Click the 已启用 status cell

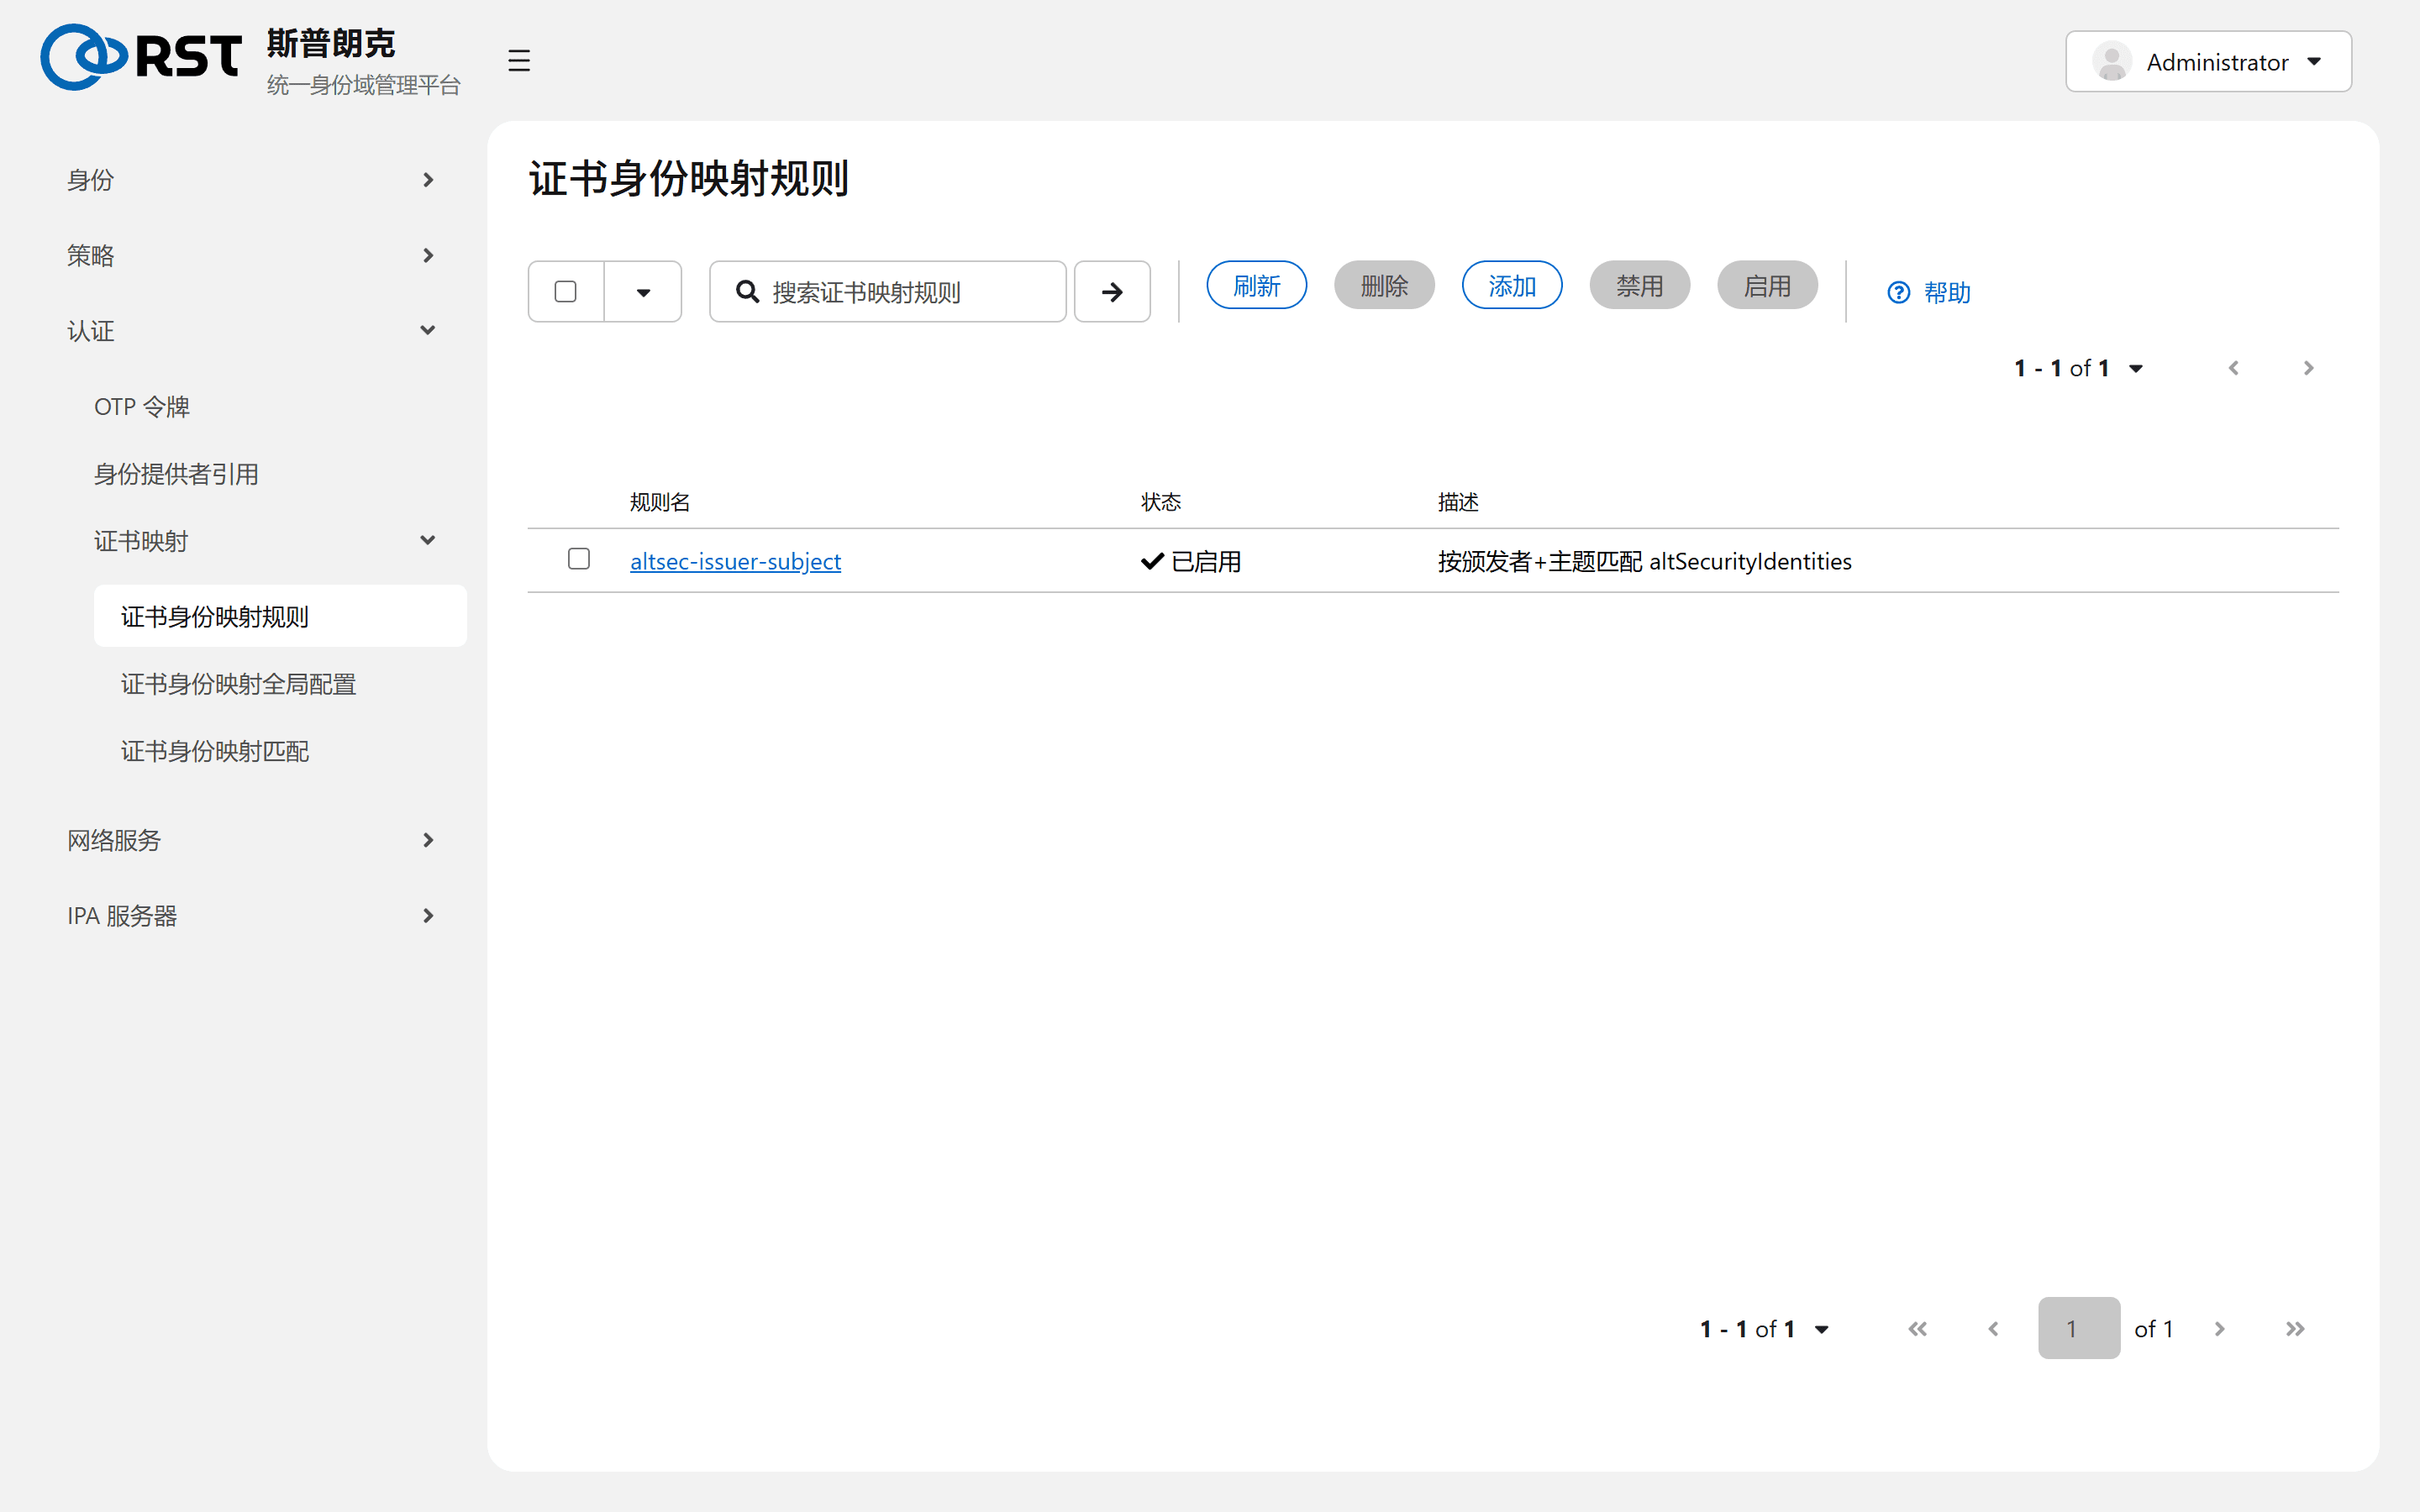[1191, 561]
